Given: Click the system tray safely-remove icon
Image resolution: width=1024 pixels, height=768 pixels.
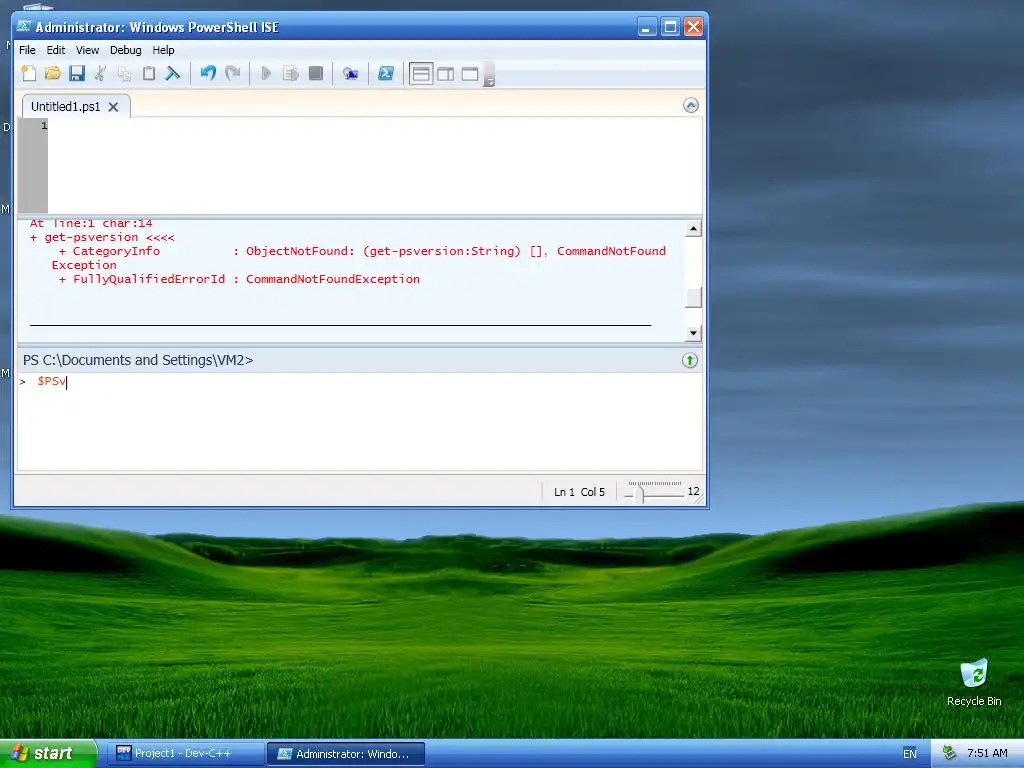Looking at the screenshot, I should coord(949,753).
